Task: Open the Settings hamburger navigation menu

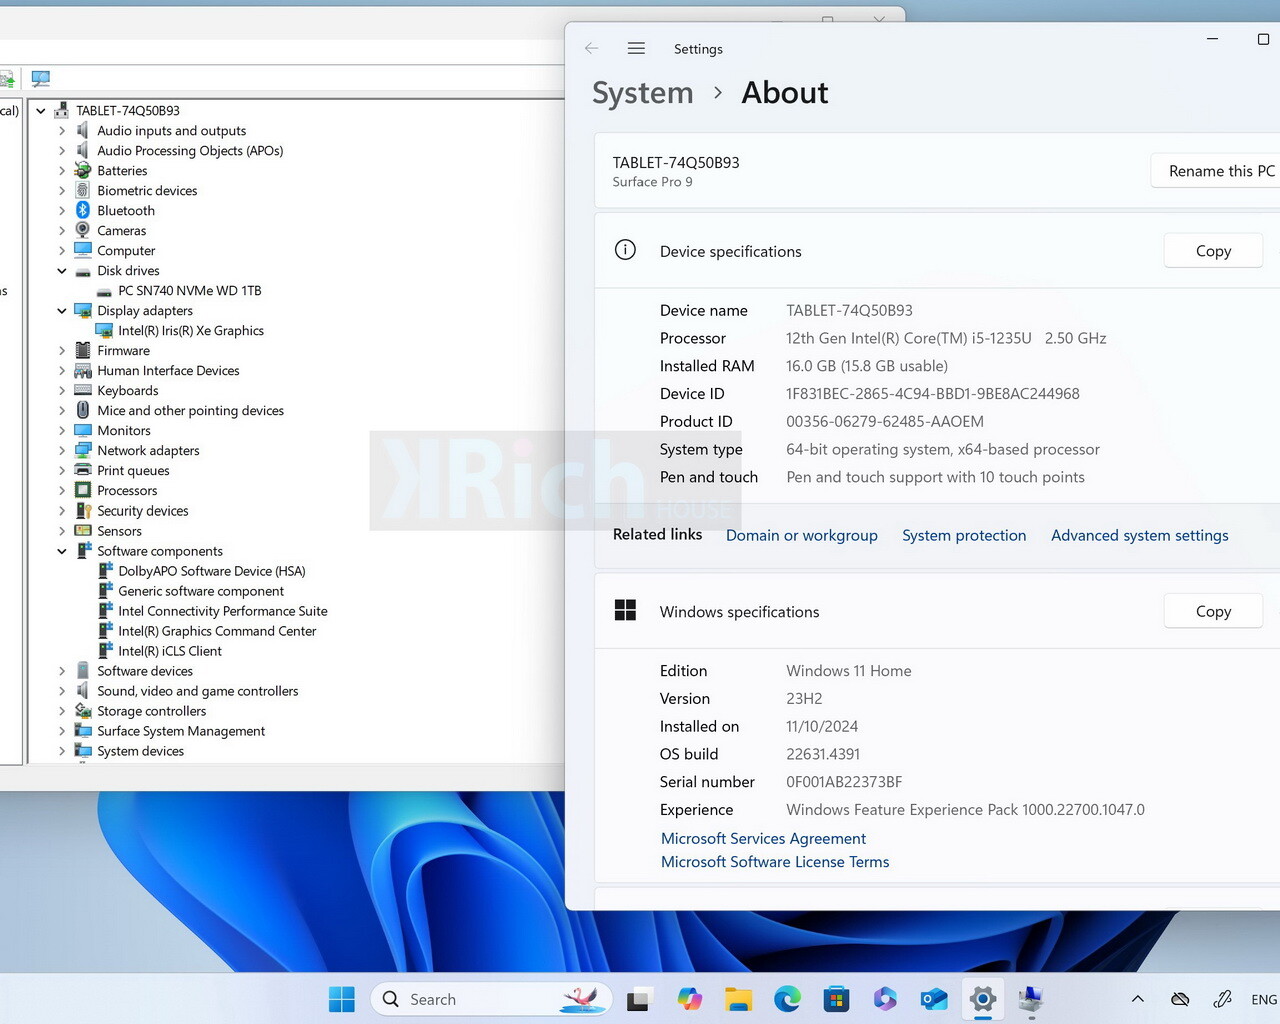Action: point(636,48)
